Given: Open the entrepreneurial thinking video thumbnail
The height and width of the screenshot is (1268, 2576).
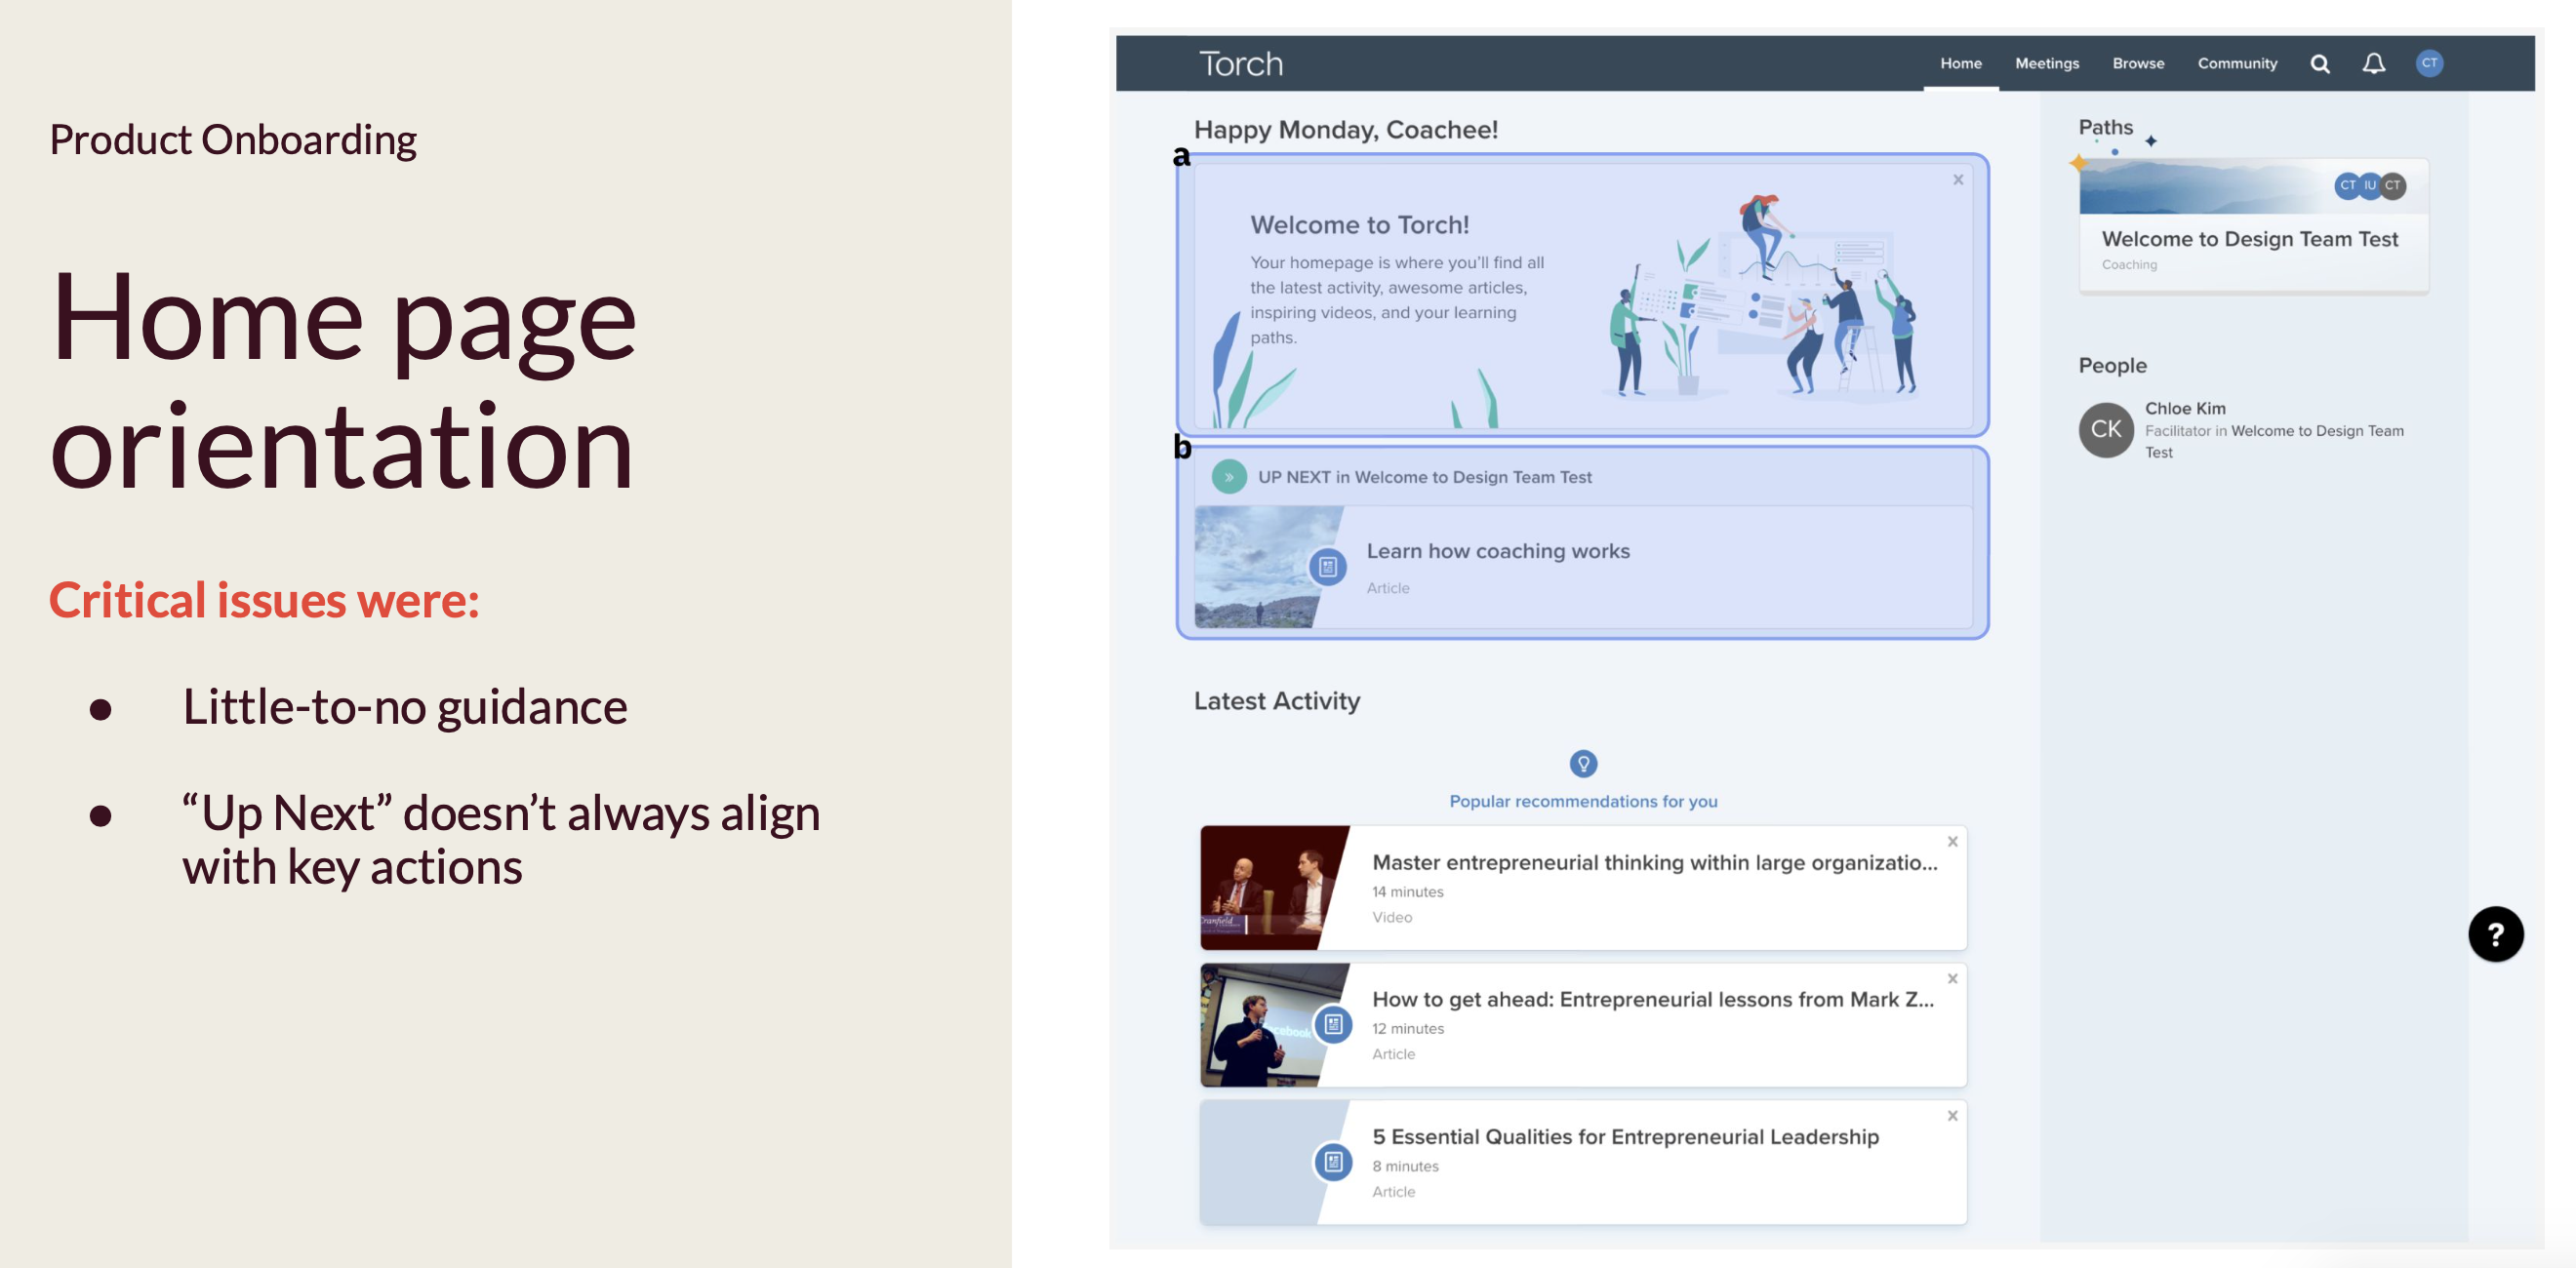Looking at the screenshot, I should pos(1267,887).
